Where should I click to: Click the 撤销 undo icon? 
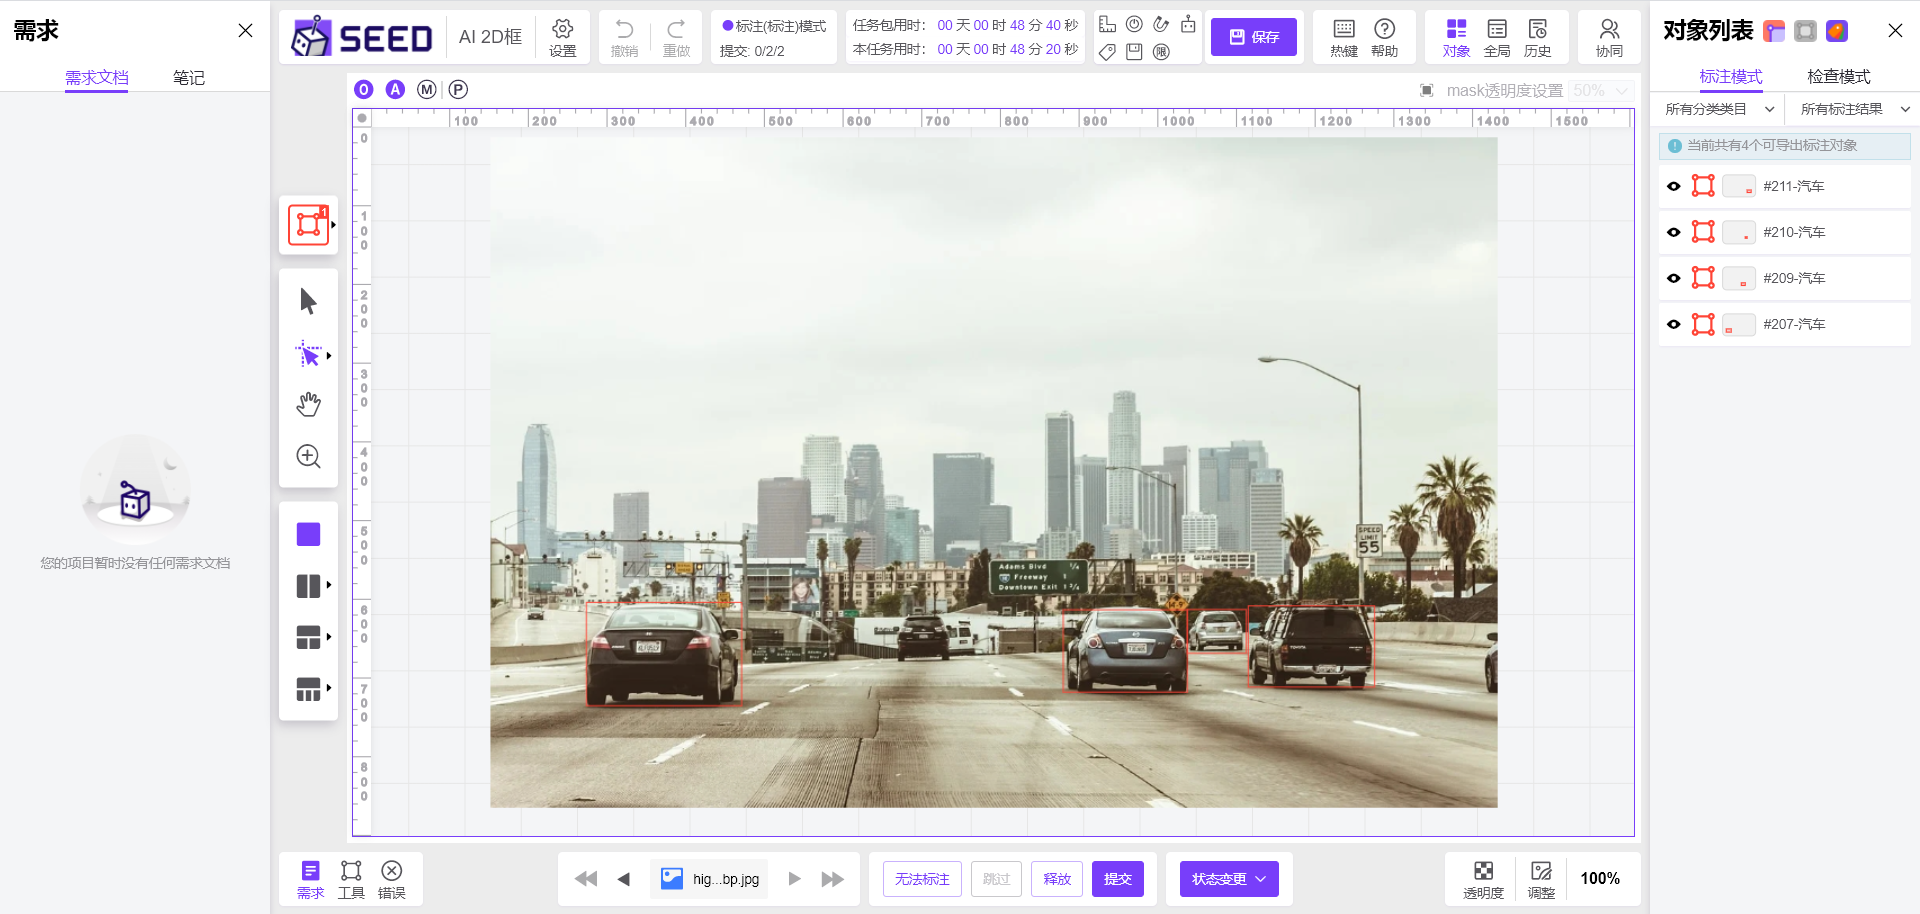[x=624, y=38]
